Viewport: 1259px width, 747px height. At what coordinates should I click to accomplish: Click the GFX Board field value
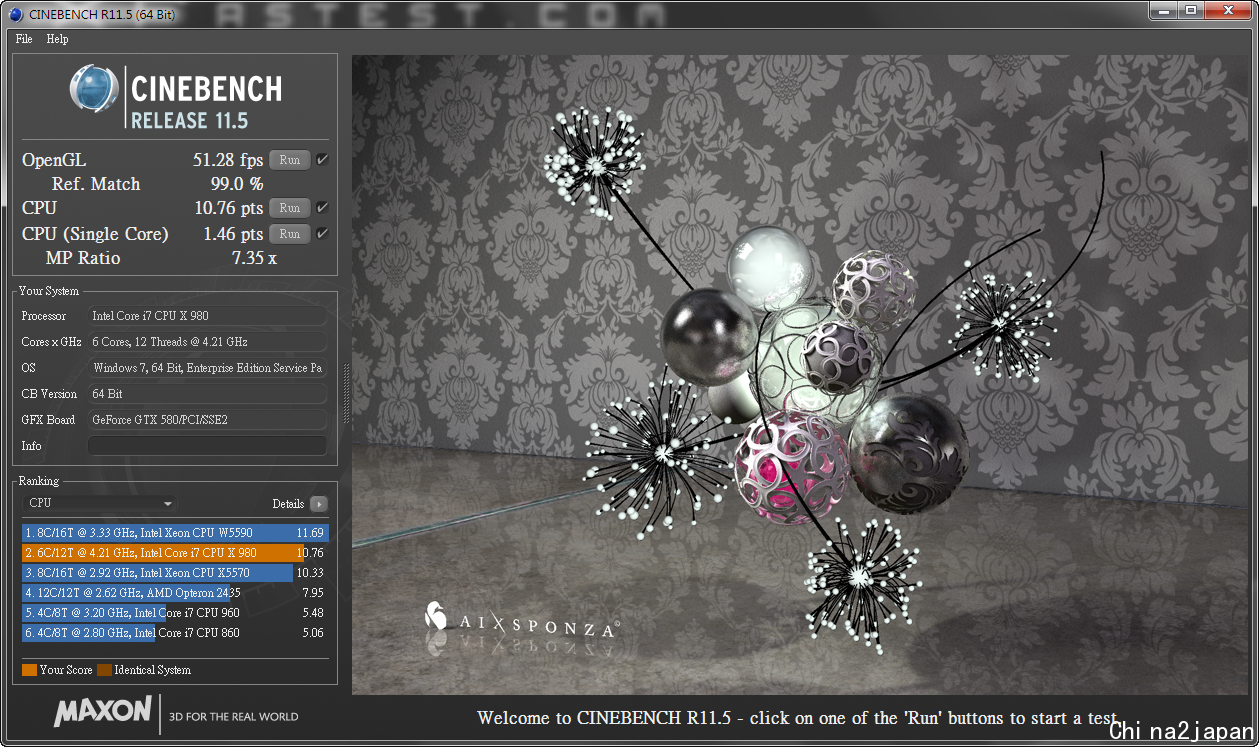pos(207,420)
